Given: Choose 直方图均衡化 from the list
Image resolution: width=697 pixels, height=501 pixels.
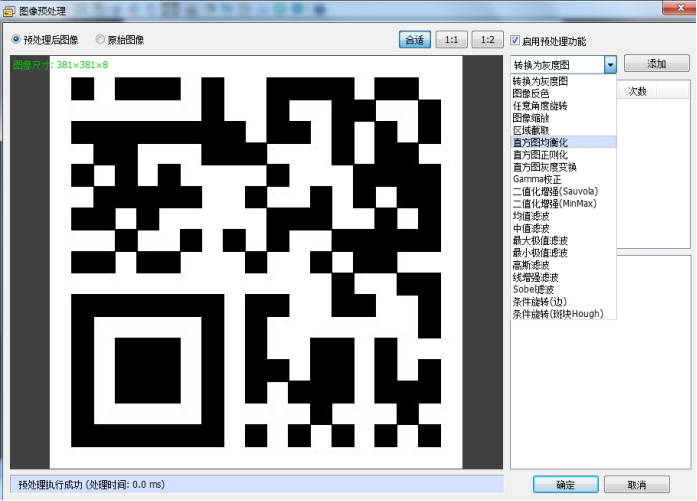Looking at the screenshot, I should pos(564,142).
